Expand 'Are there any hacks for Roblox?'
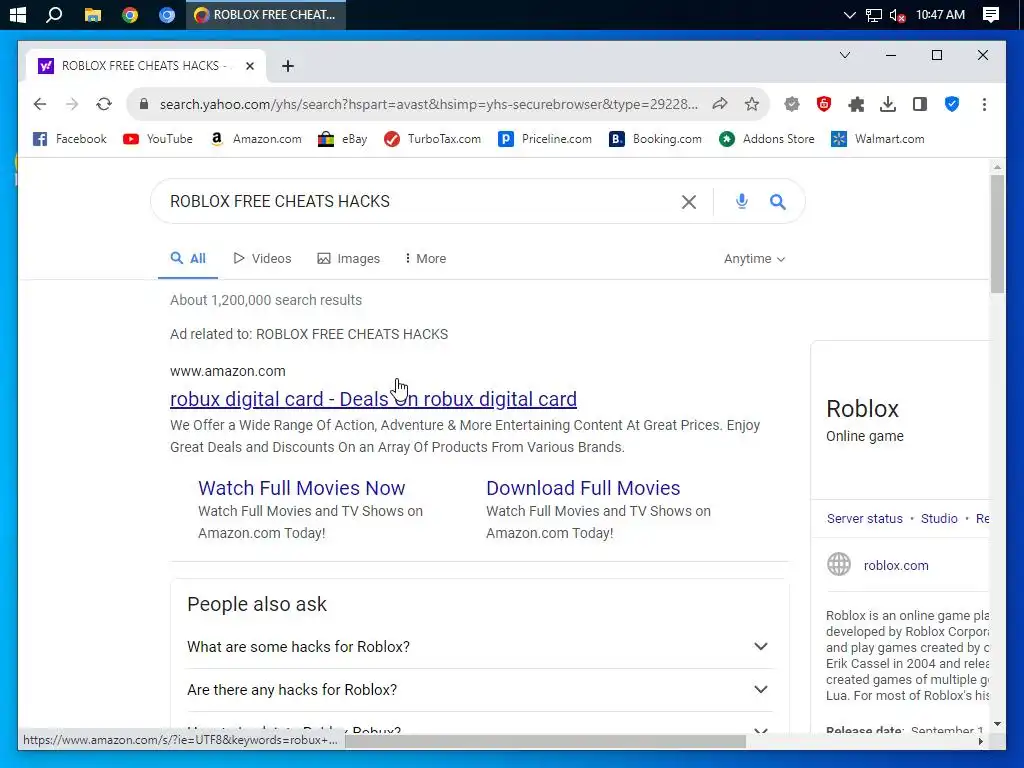Screen dimensions: 1024x768 (x=479, y=690)
